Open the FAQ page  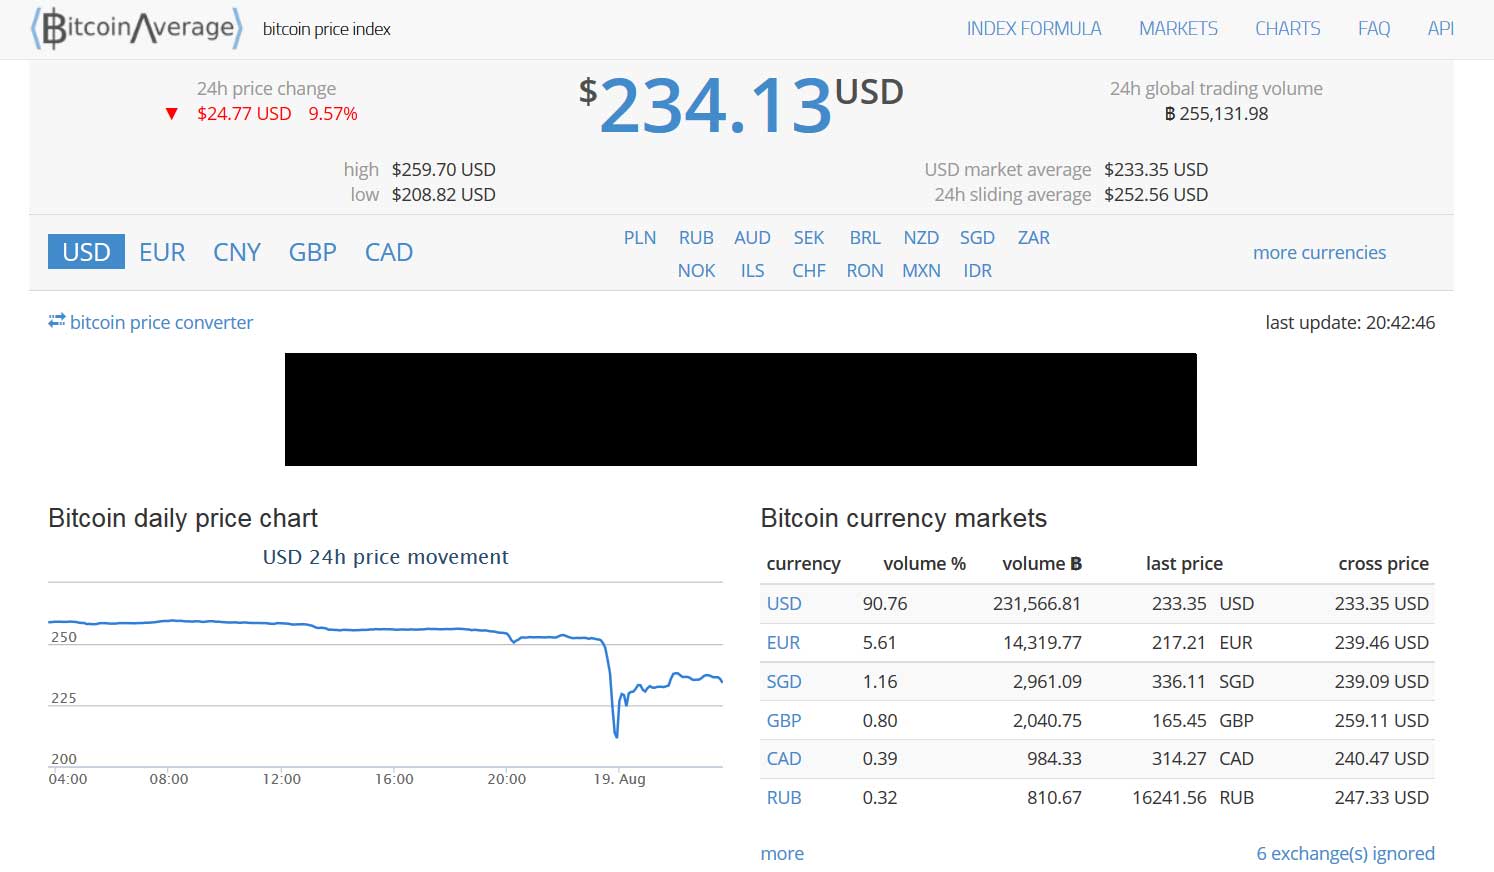[1374, 29]
